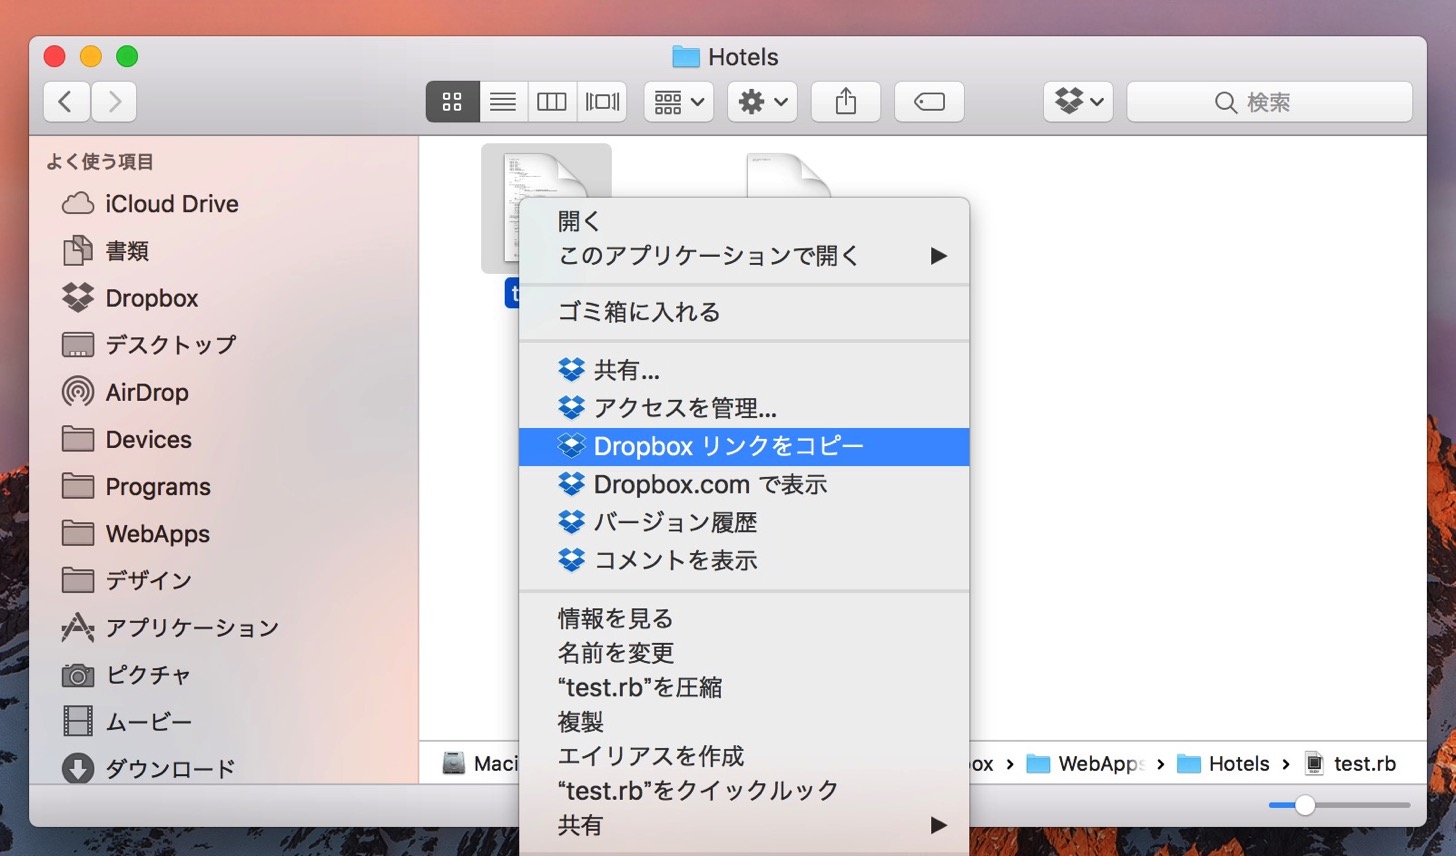Screen dimensions: 1456x856
Task: Click test.rb in the path bar
Action: (x=1350, y=764)
